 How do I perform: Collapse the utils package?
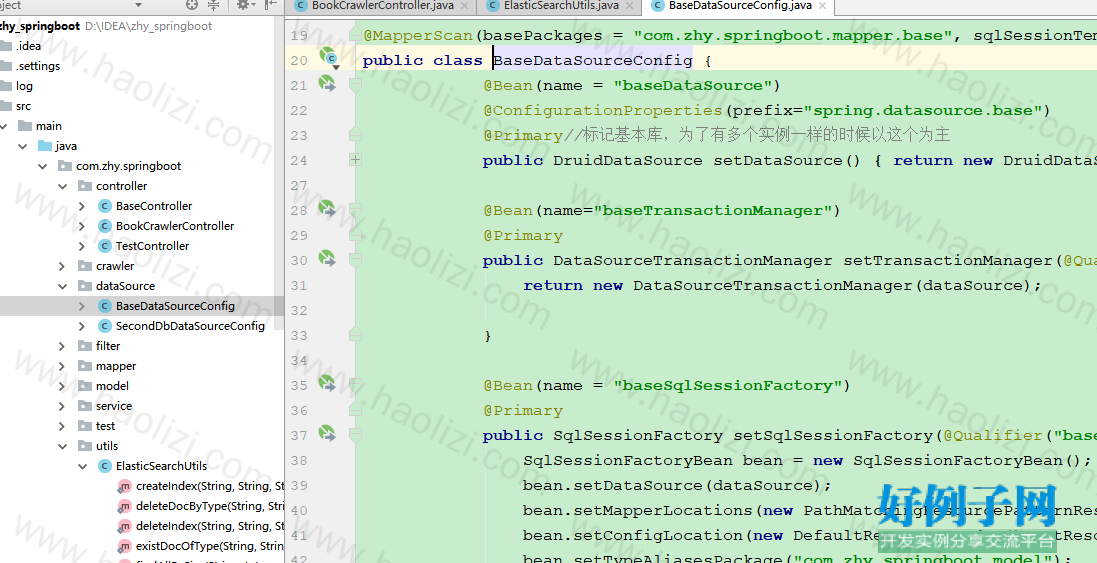click(x=64, y=446)
